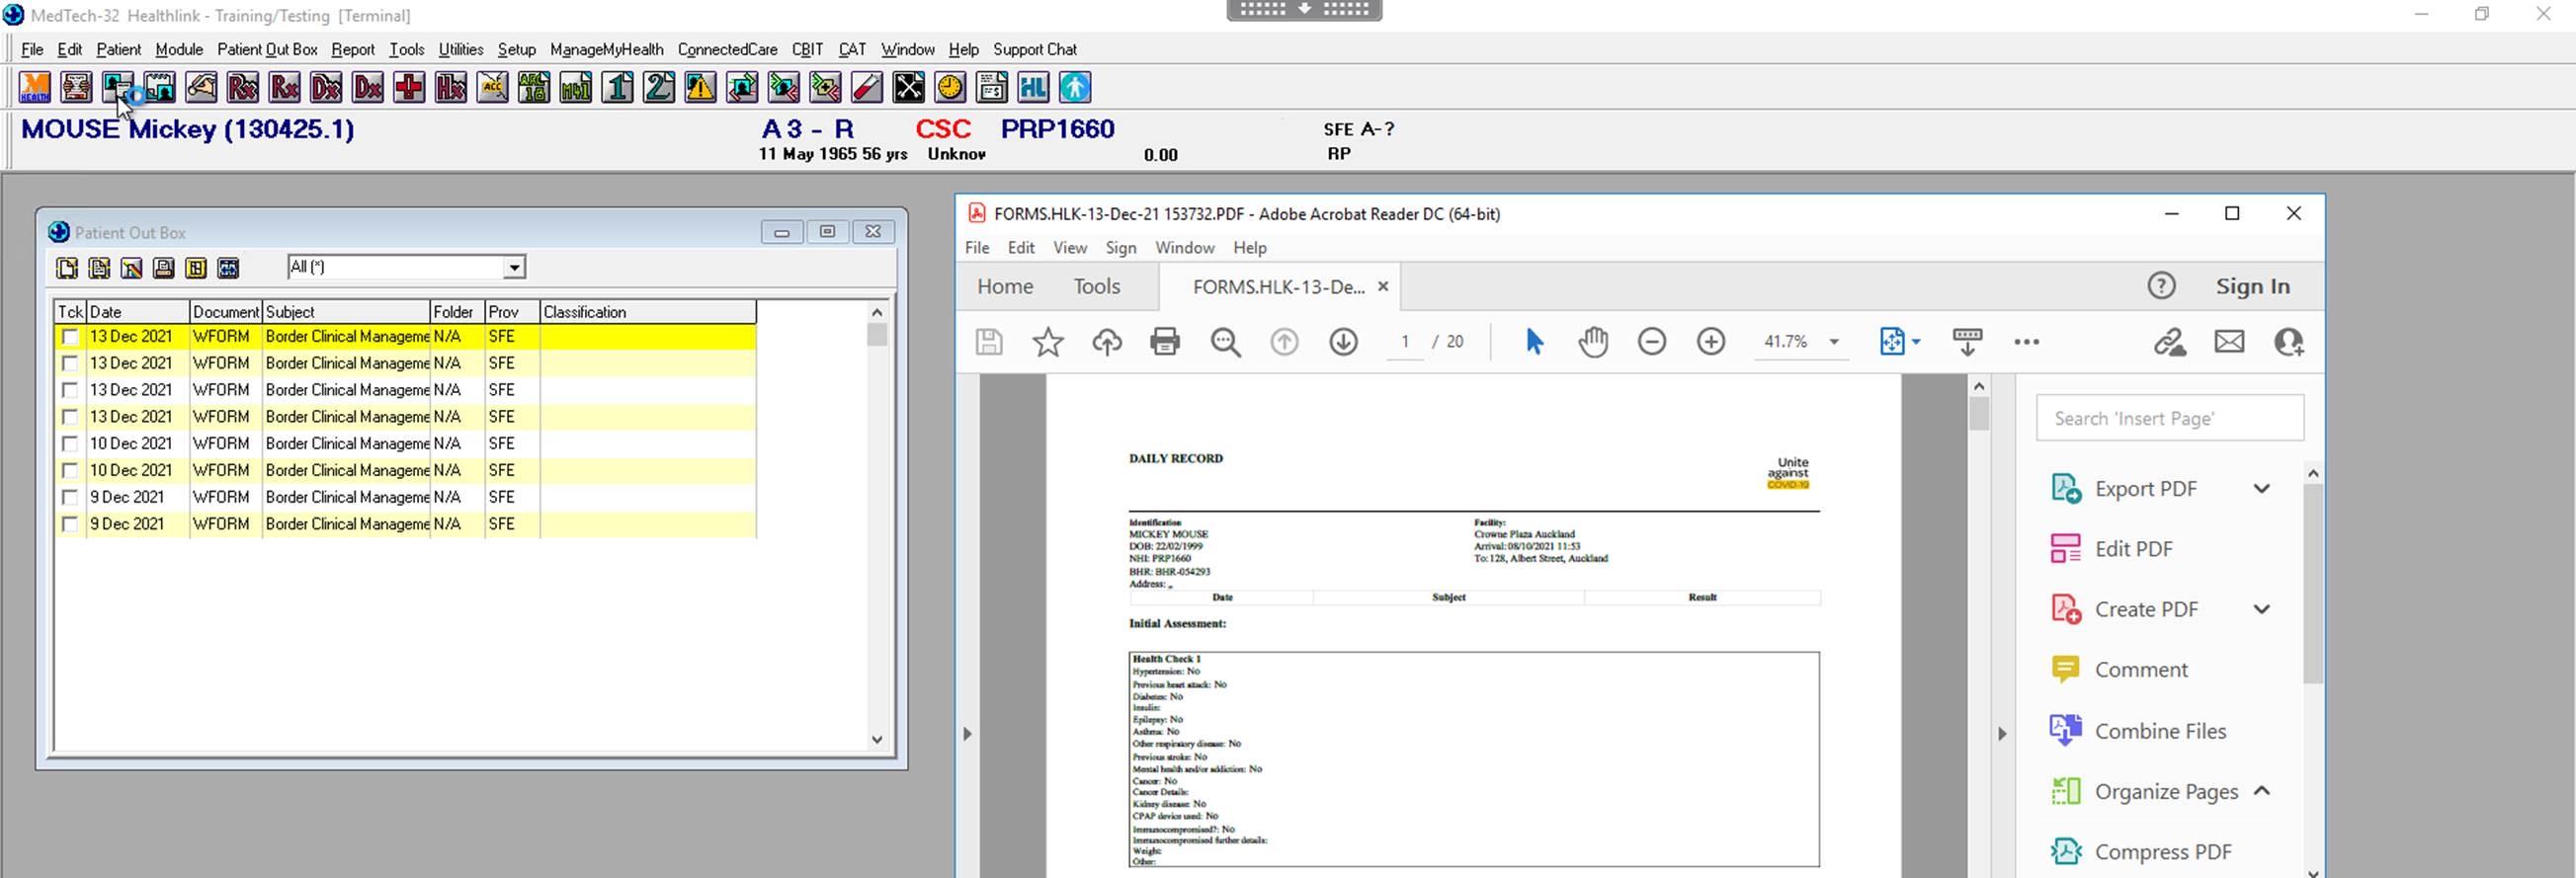
Task: Go to next page in Acrobat
Action: tap(1343, 342)
